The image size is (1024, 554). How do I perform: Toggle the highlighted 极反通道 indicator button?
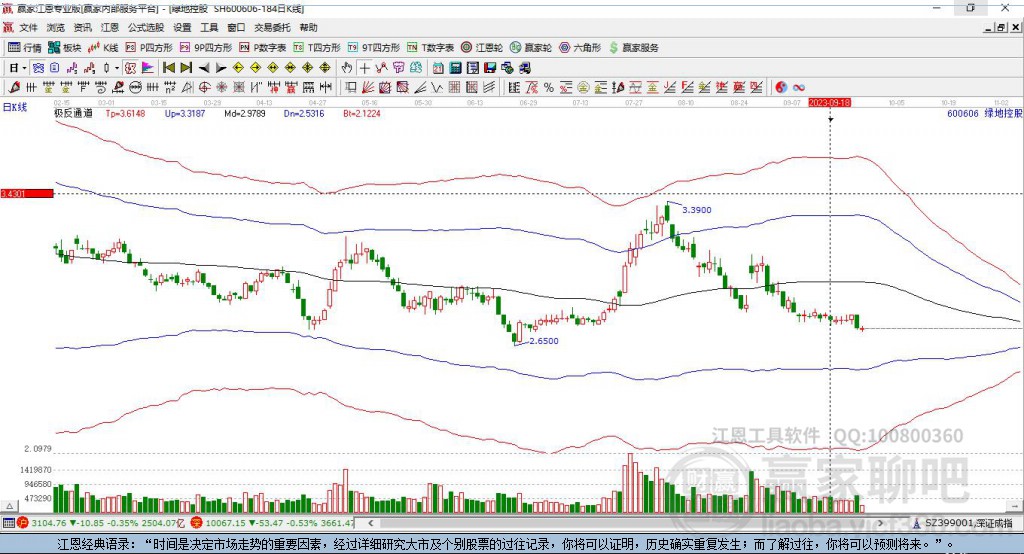click(x=131, y=68)
